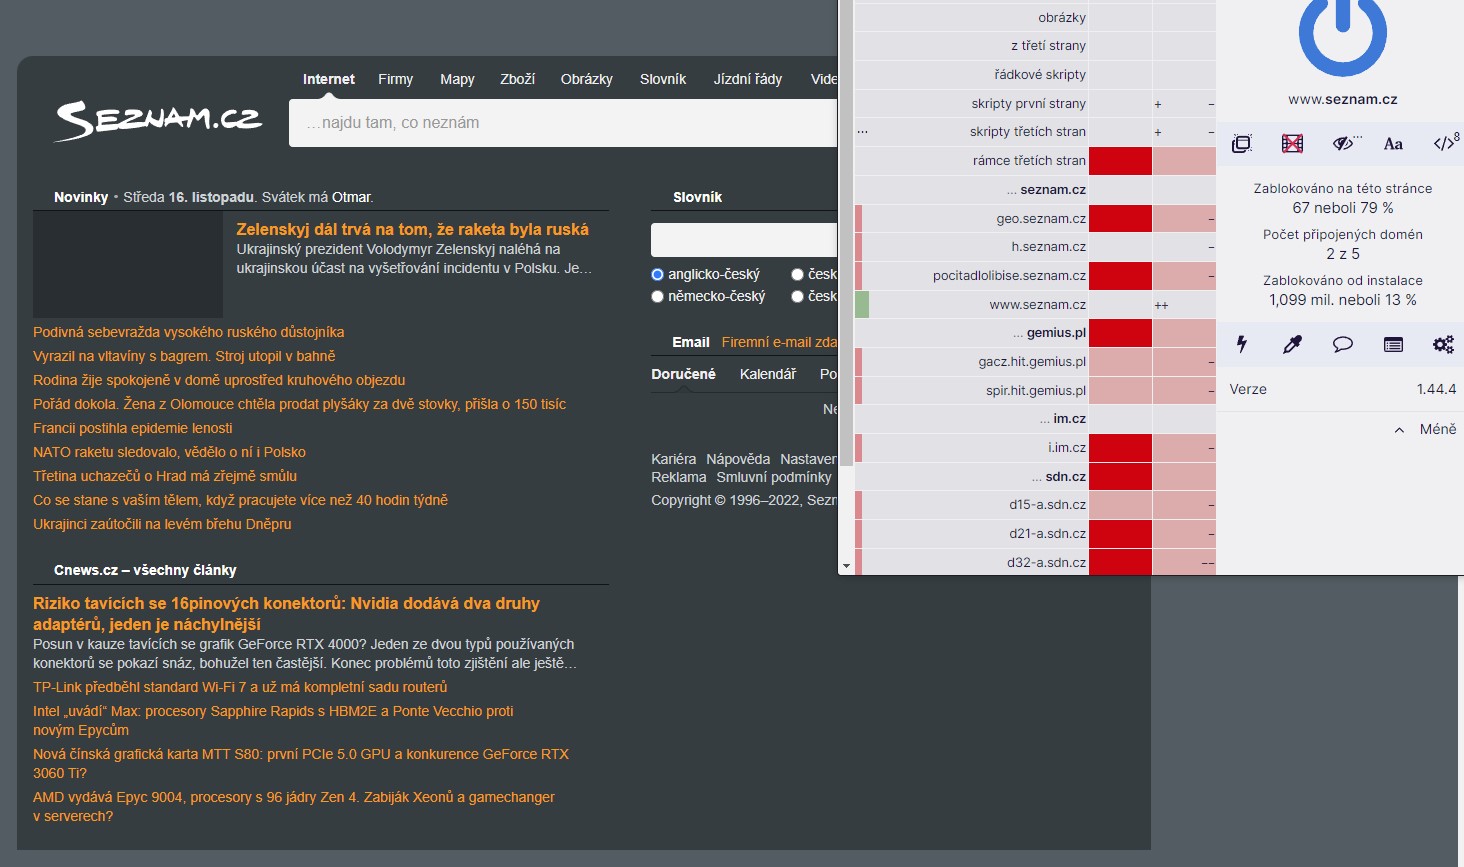Toggle global rule cell for geo.seznam.cz
This screenshot has height=867, width=1464.
point(1120,219)
